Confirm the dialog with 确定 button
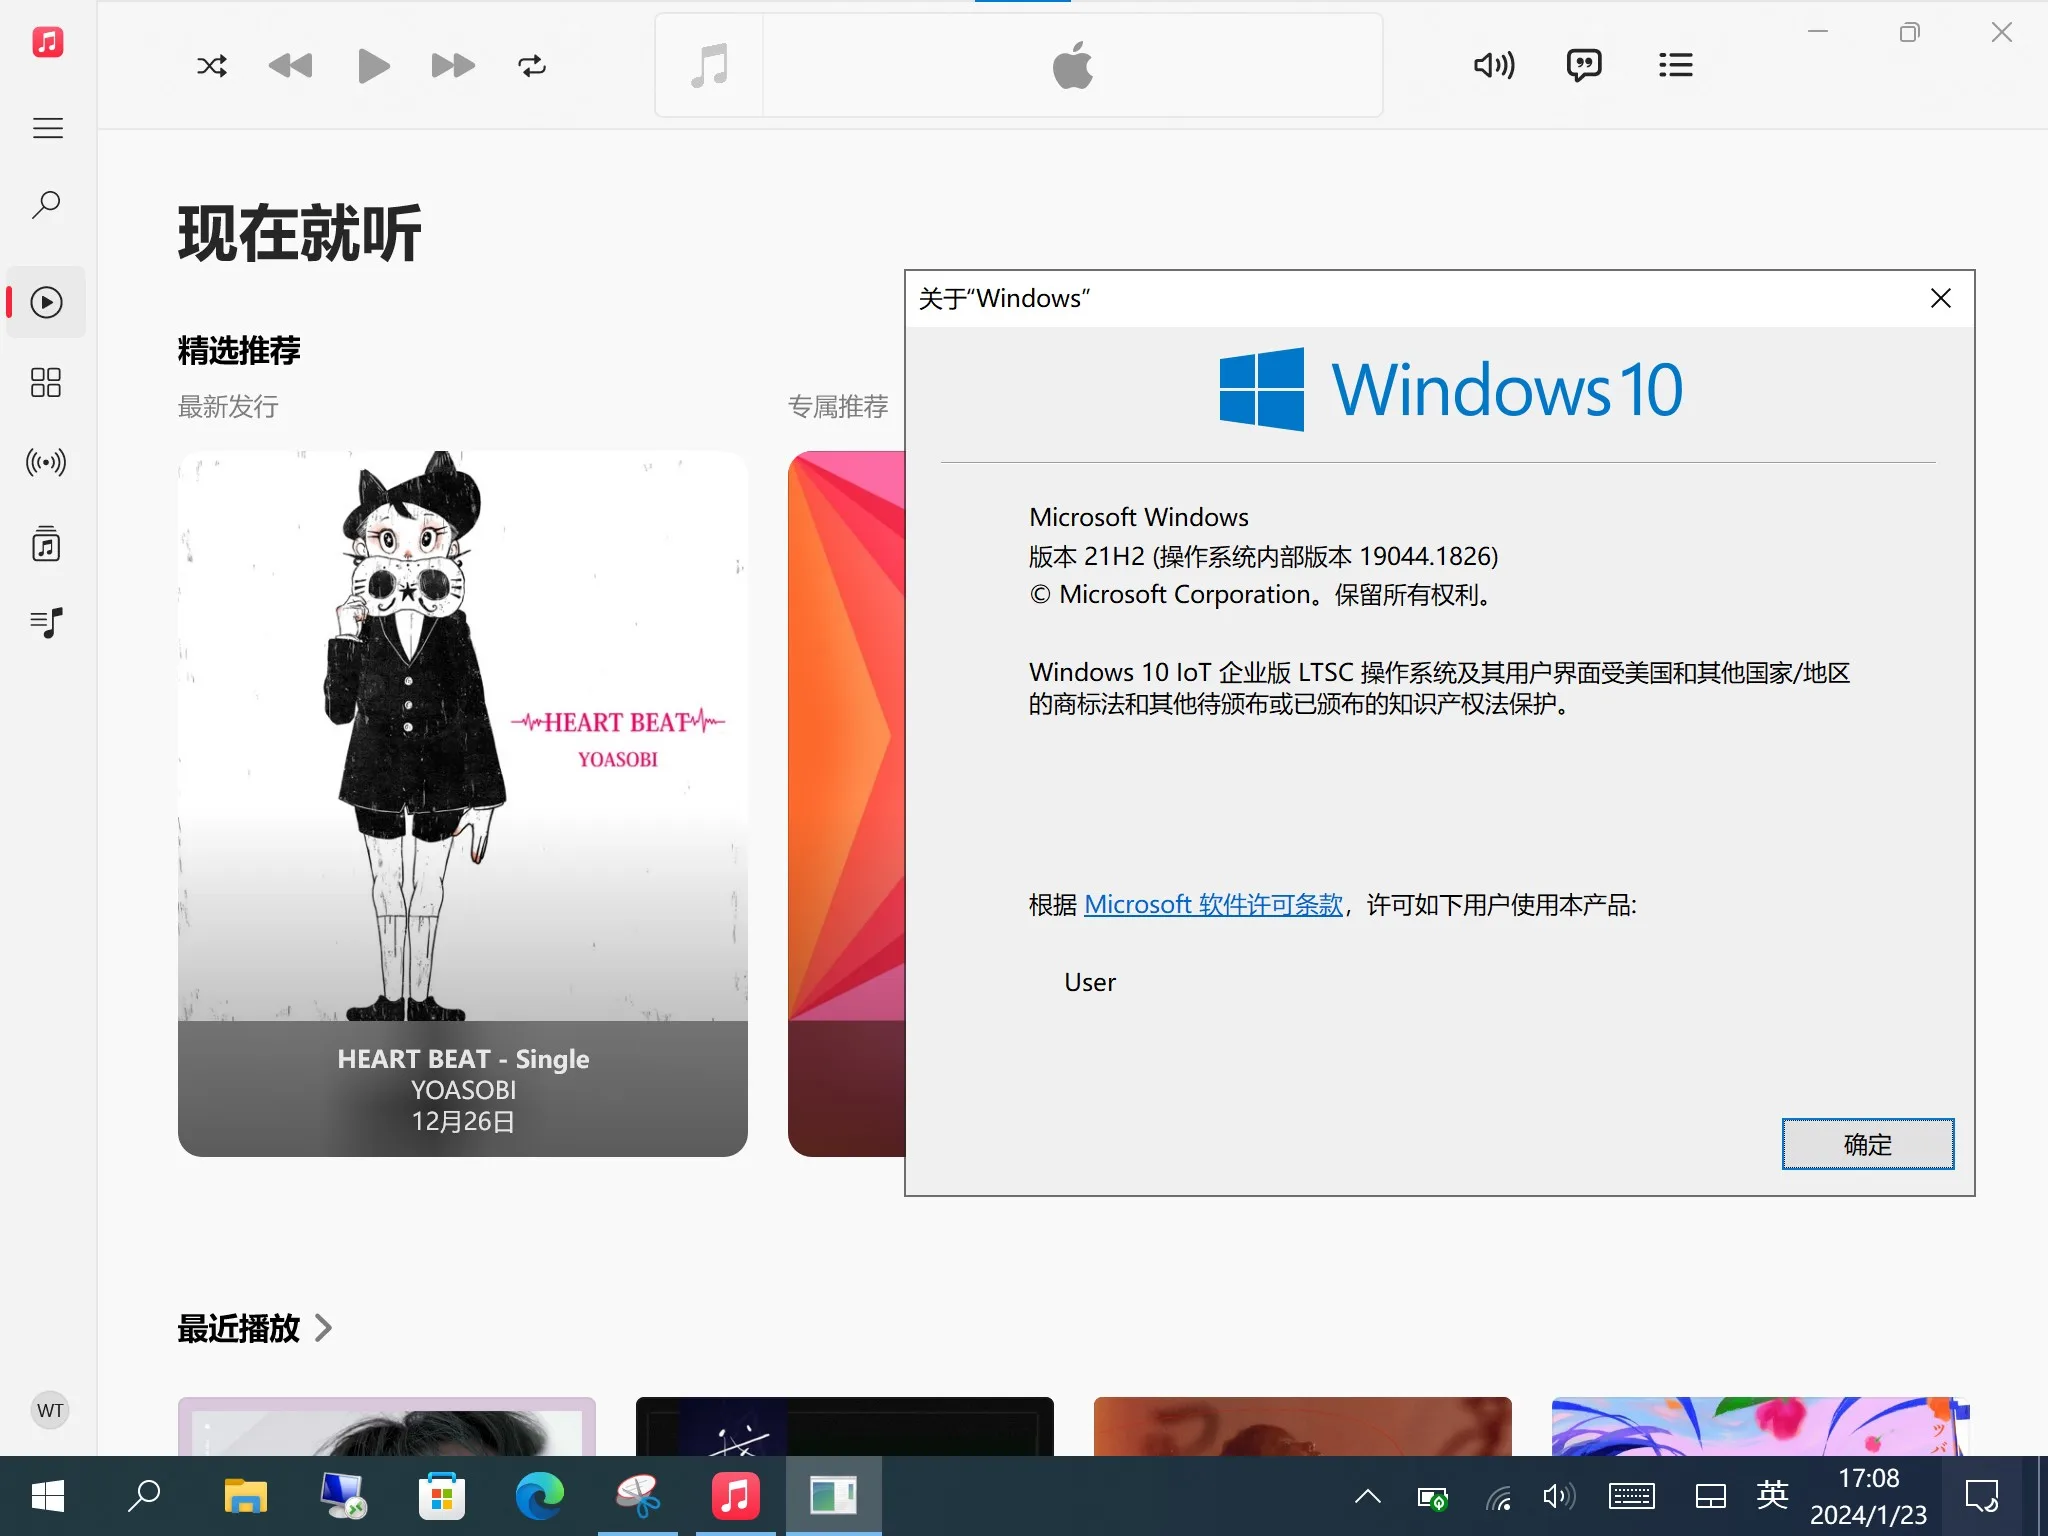Screen dimensions: 2048x1536 coord(1867,1144)
